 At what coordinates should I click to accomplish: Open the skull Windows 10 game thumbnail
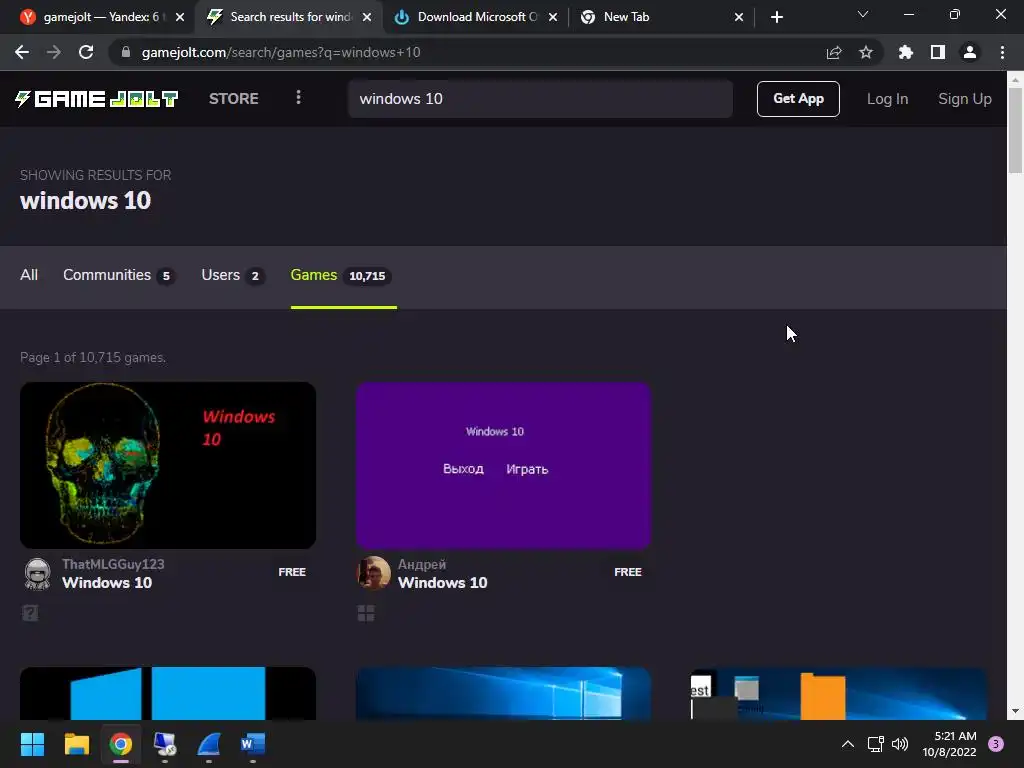(168, 465)
